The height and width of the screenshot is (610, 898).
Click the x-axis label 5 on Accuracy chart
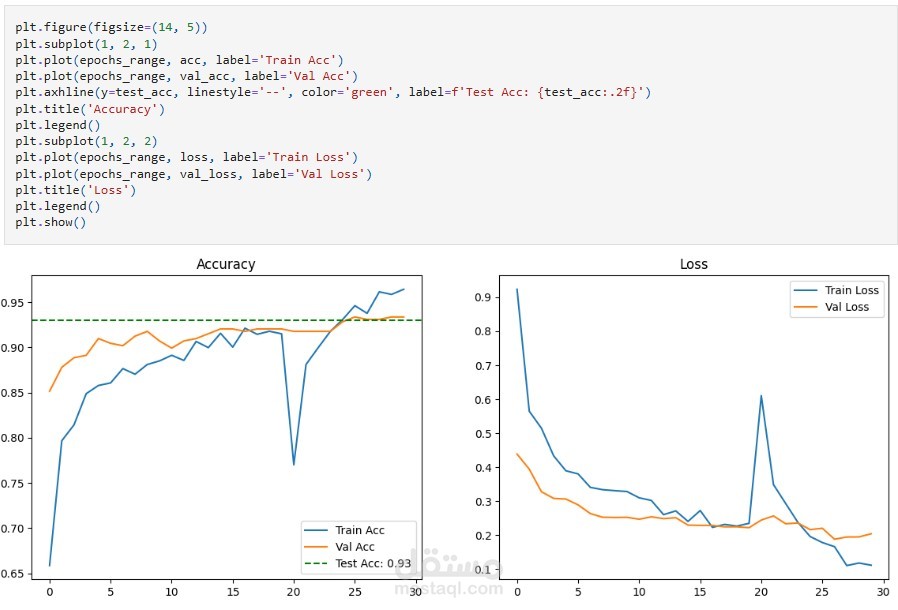[x=111, y=592]
